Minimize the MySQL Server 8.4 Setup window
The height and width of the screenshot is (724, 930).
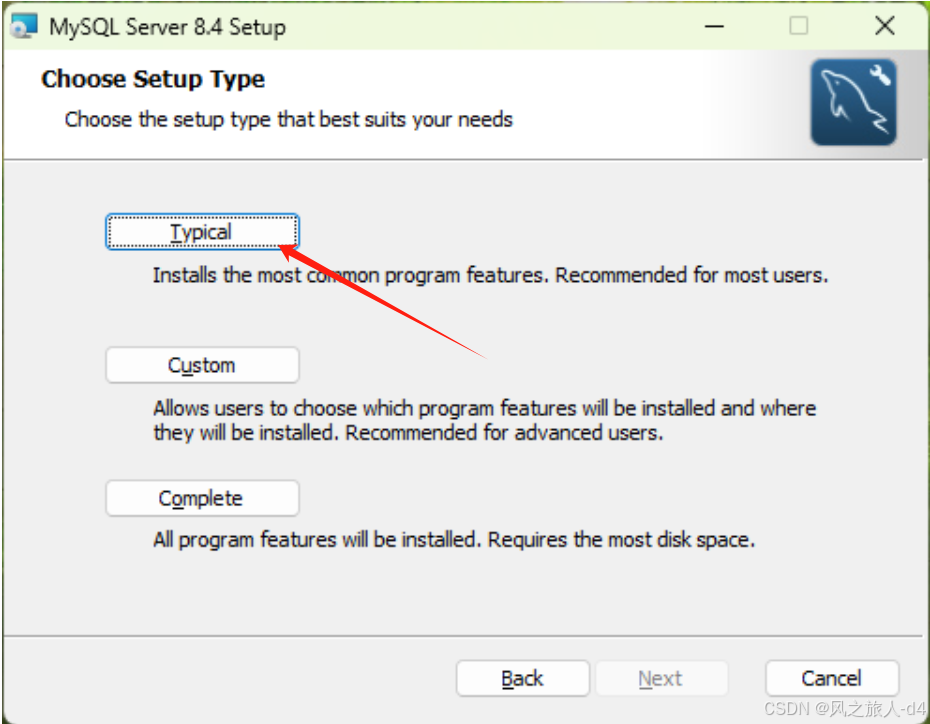(714, 26)
